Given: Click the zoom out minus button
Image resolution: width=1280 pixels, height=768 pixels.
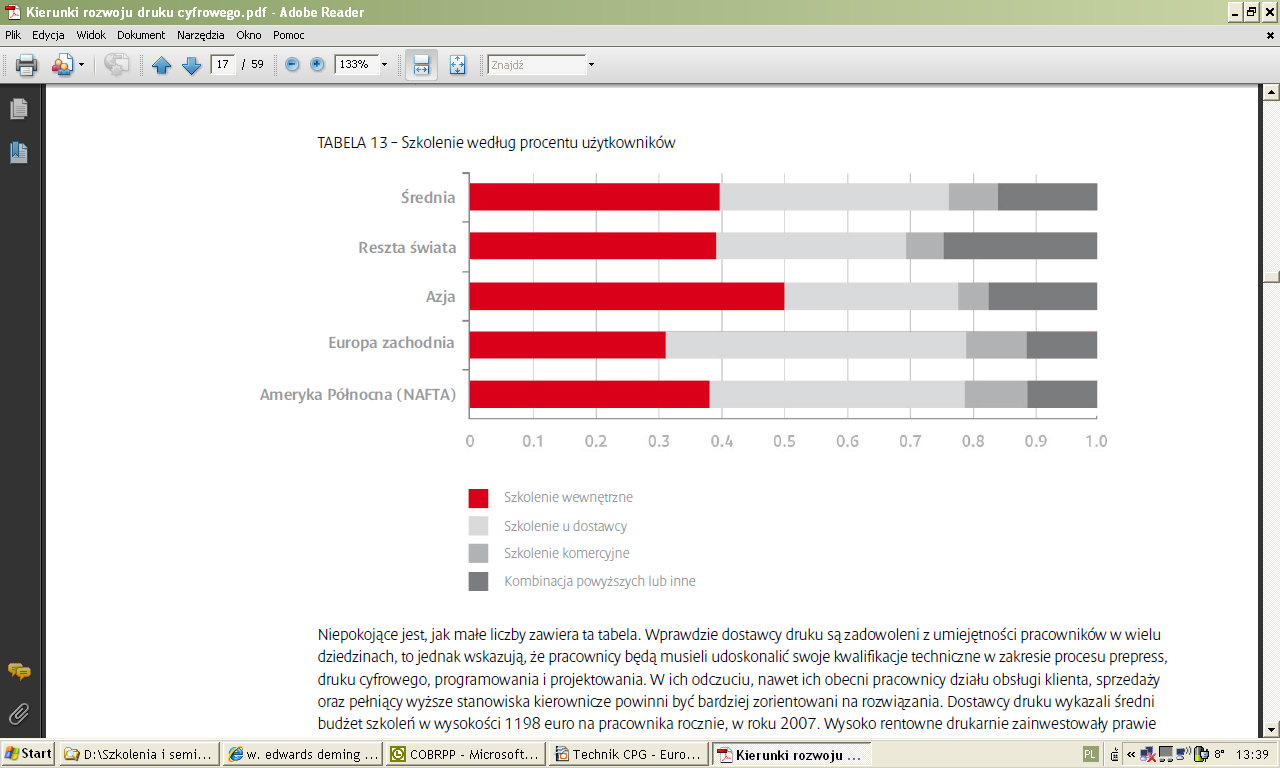Looking at the screenshot, I should coord(292,64).
